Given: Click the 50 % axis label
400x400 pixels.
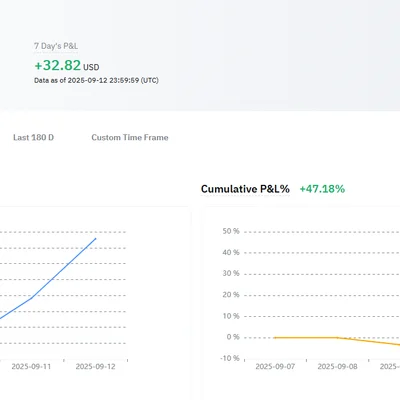Looking at the screenshot, I should 231,231.
